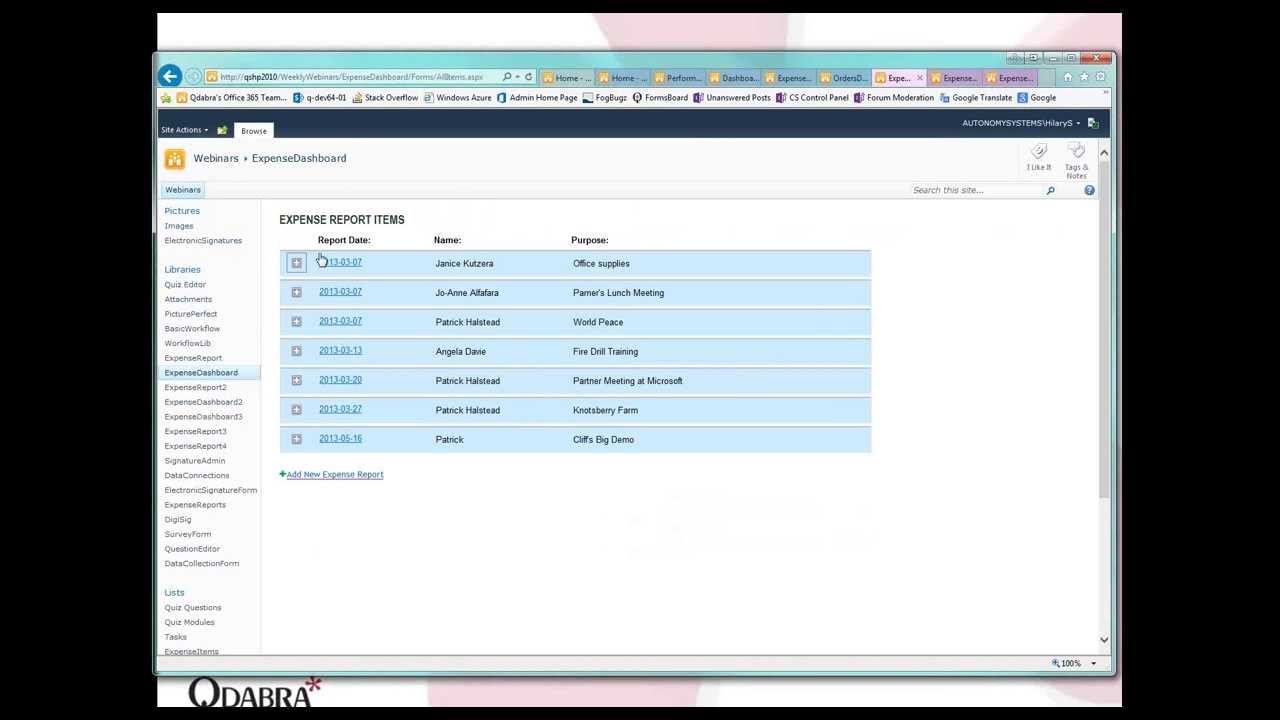Switch to the Performance browser tab
The image size is (1280, 720).
(x=677, y=78)
